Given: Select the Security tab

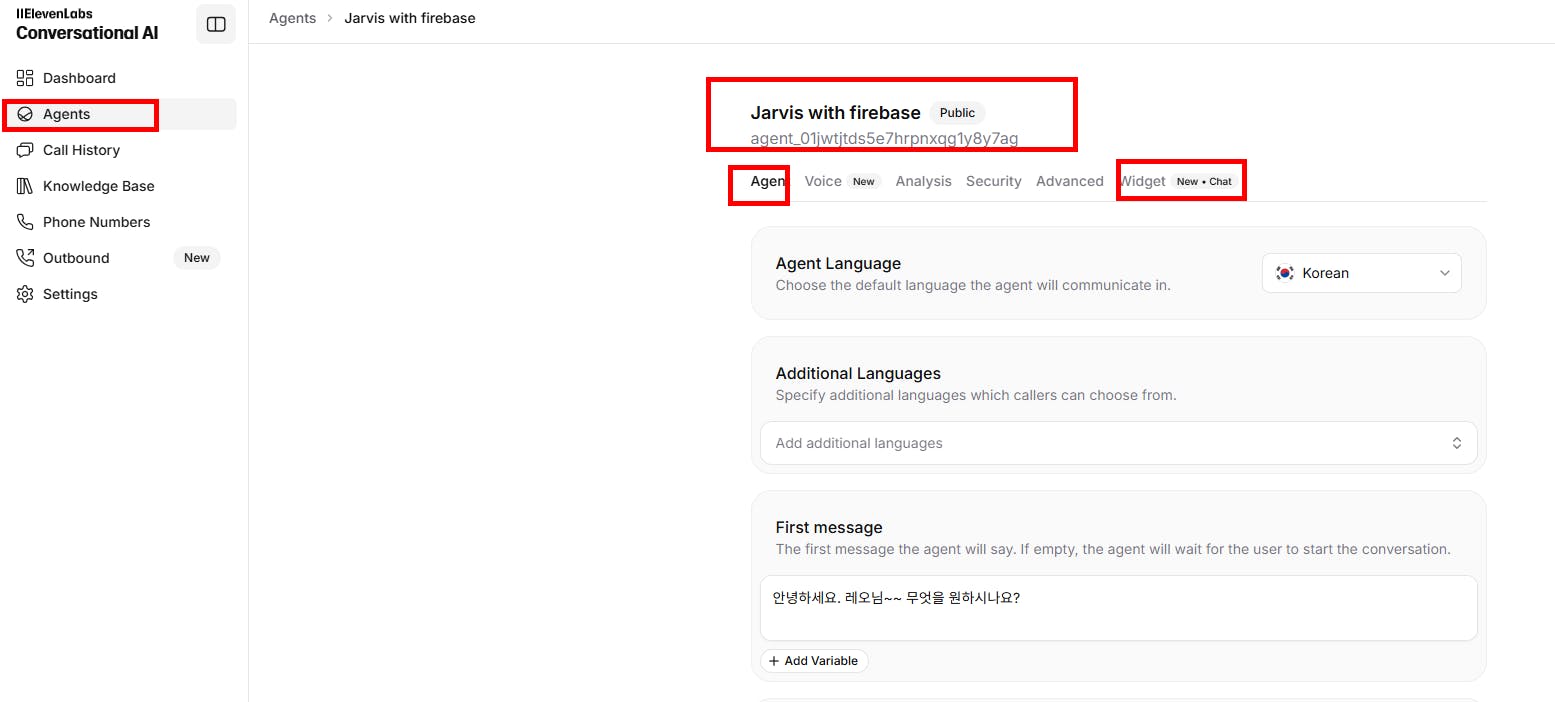Looking at the screenshot, I should (993, 181).
